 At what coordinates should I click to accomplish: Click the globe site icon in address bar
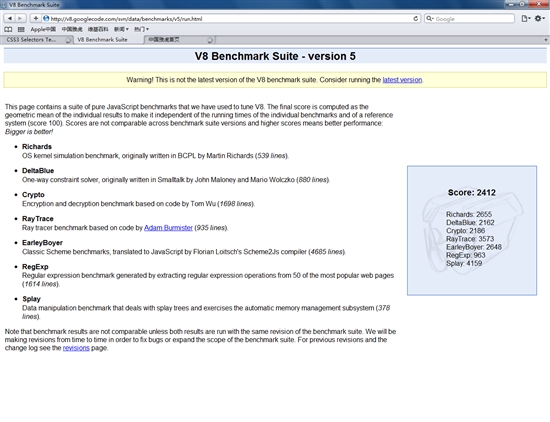46,19
